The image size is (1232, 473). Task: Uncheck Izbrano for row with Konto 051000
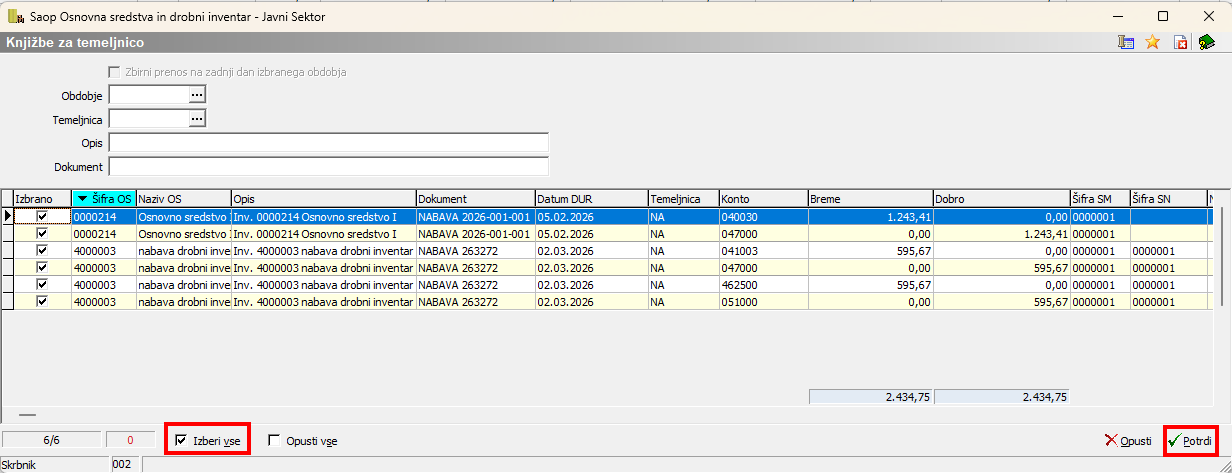42,301
